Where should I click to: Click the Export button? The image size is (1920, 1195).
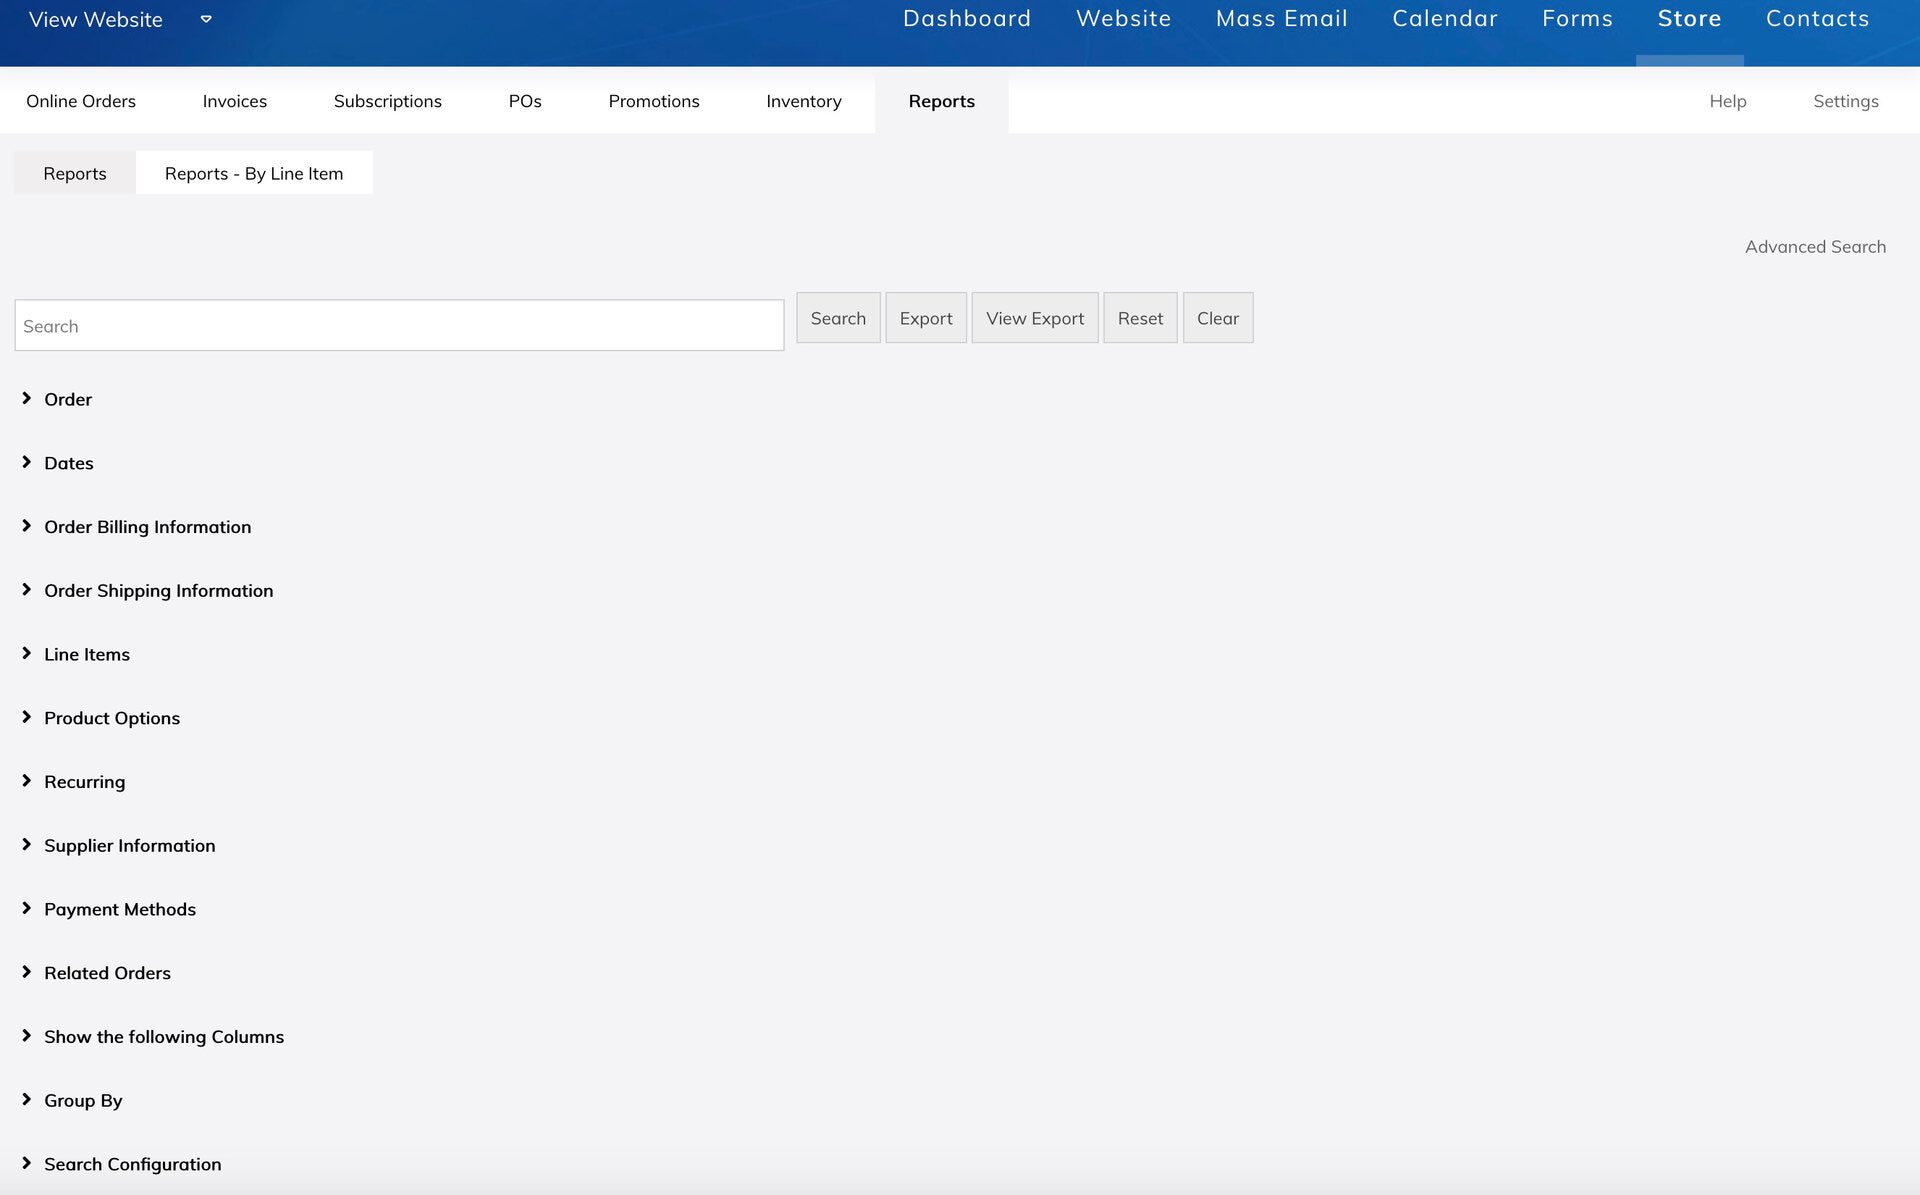click(x=926, y=318)
